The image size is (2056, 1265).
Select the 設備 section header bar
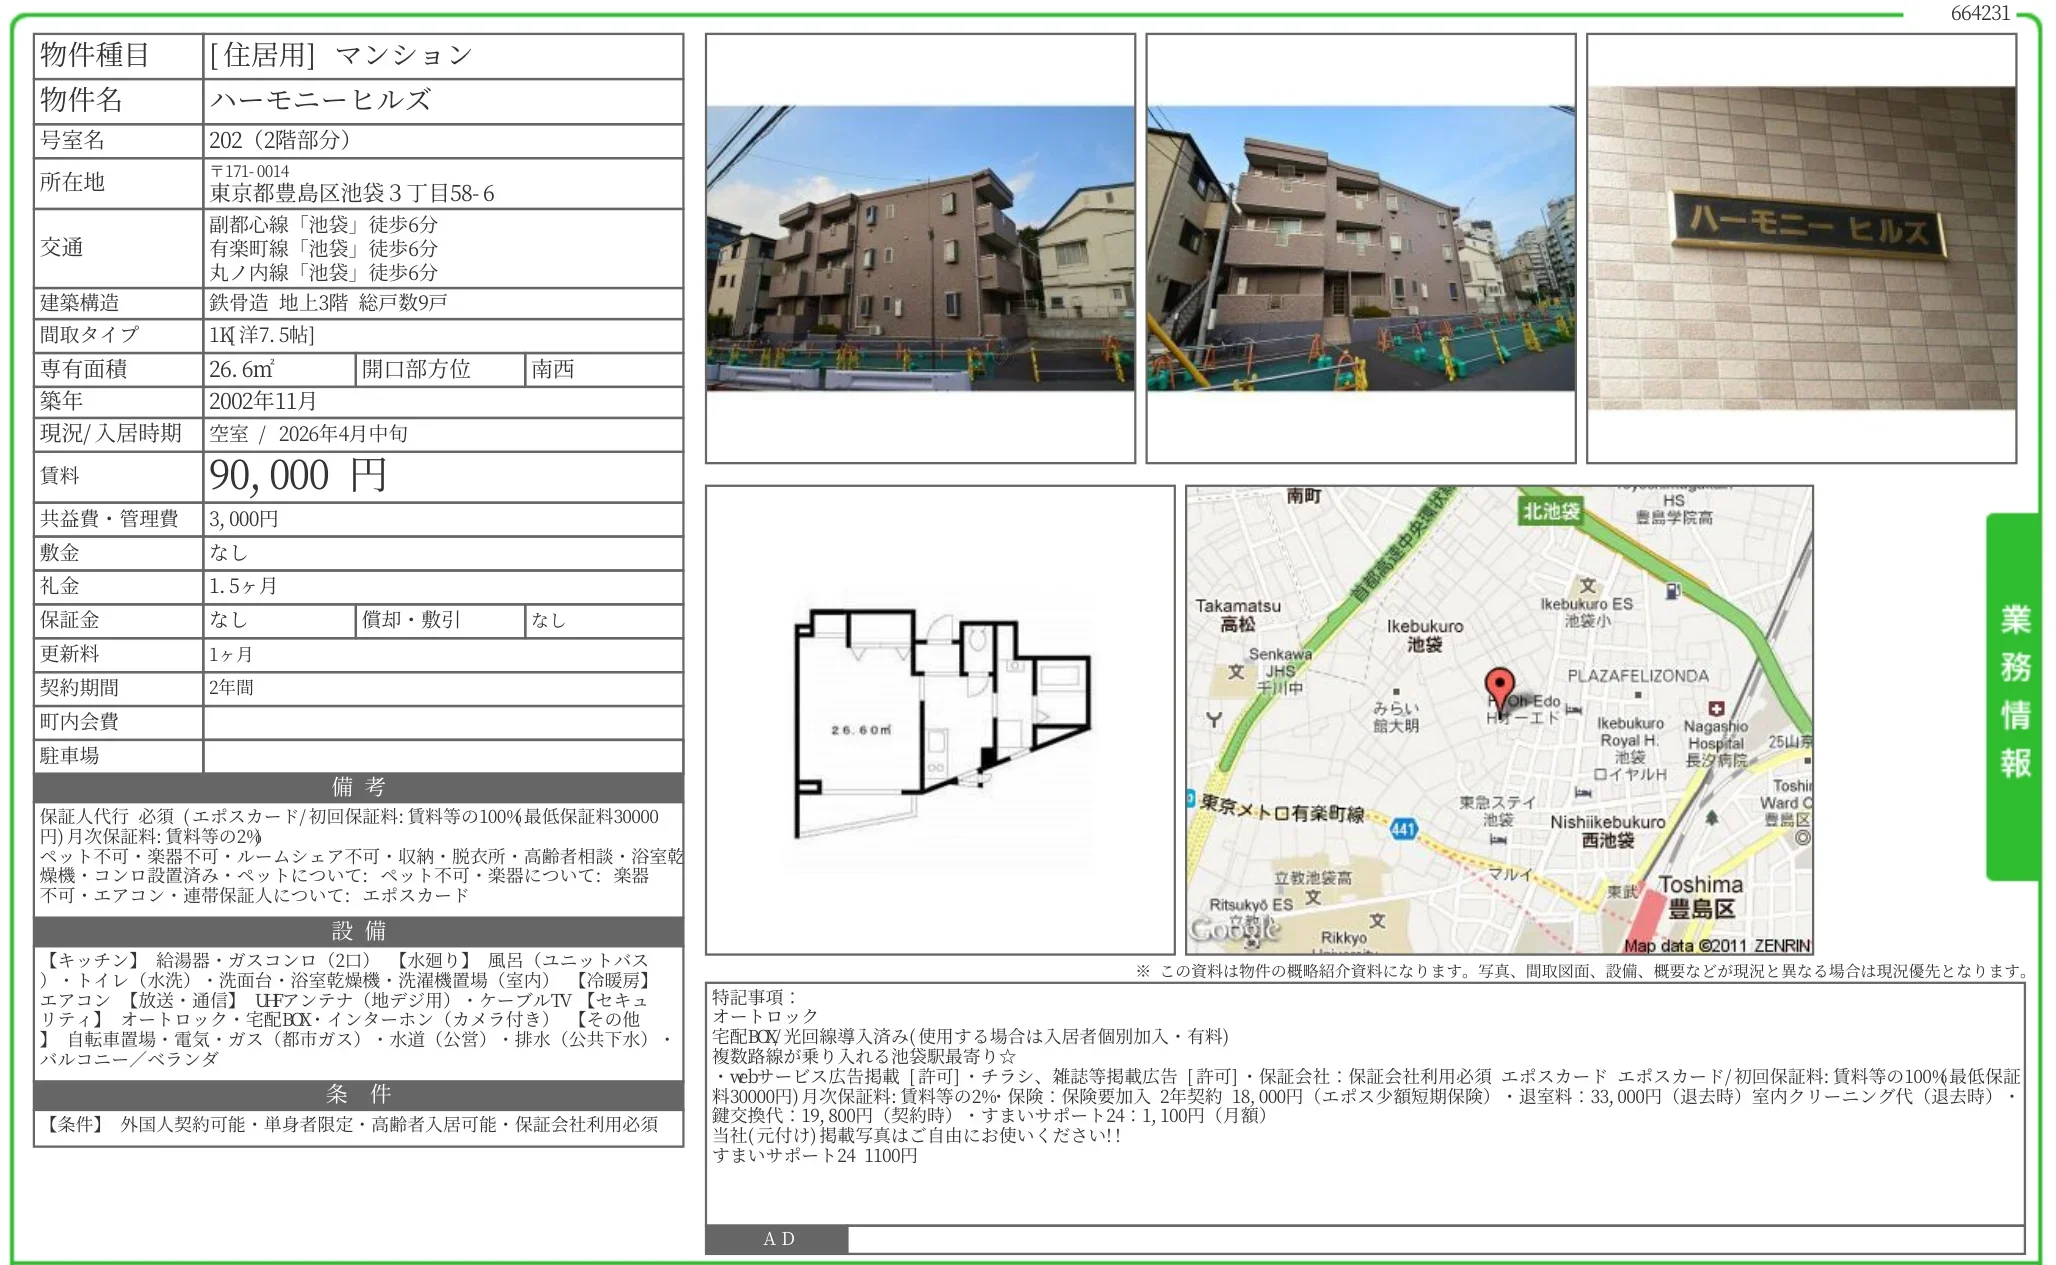357,932
